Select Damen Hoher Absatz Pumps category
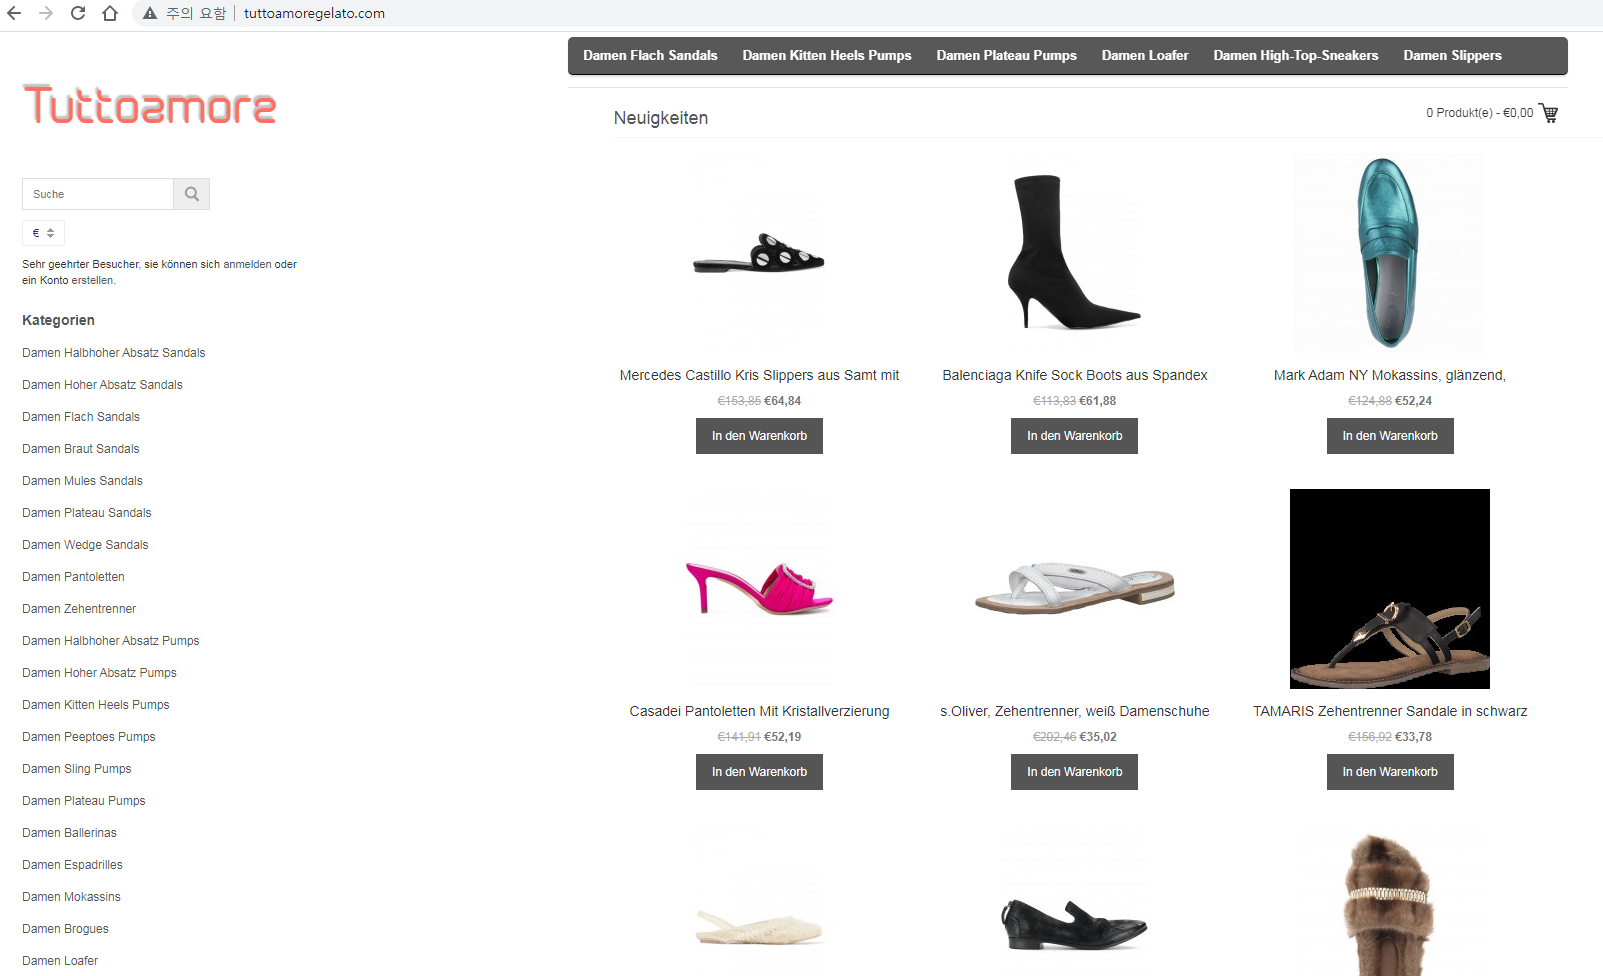 point(99,673)
